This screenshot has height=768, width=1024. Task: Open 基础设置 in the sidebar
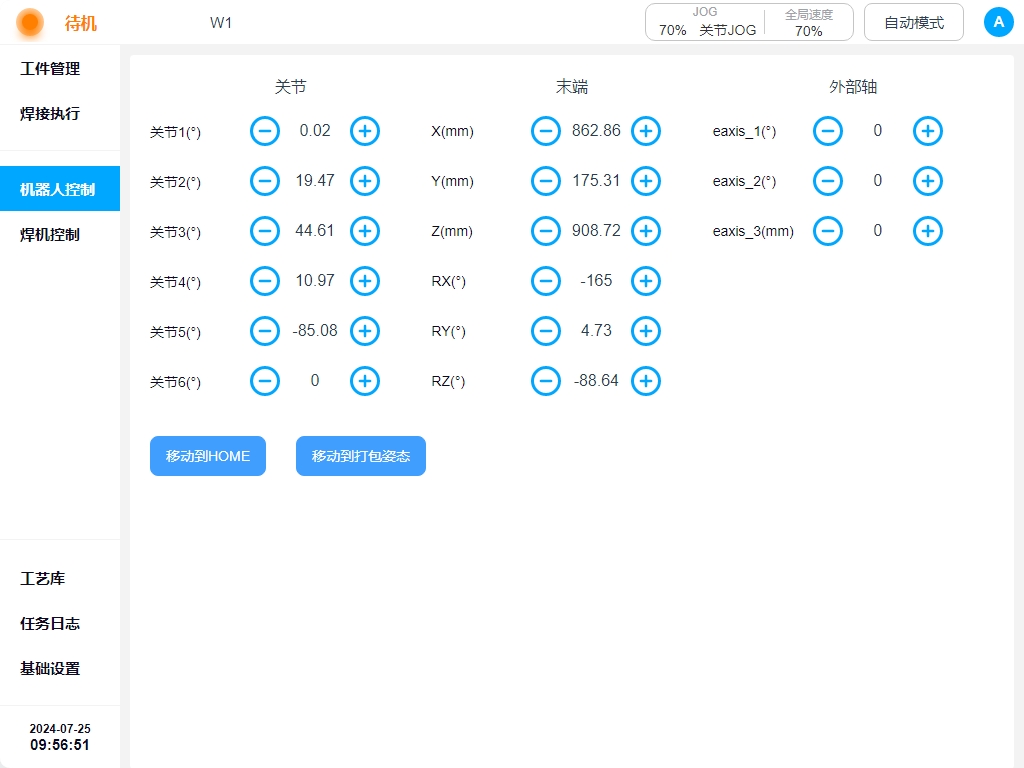tap(50, 668)
